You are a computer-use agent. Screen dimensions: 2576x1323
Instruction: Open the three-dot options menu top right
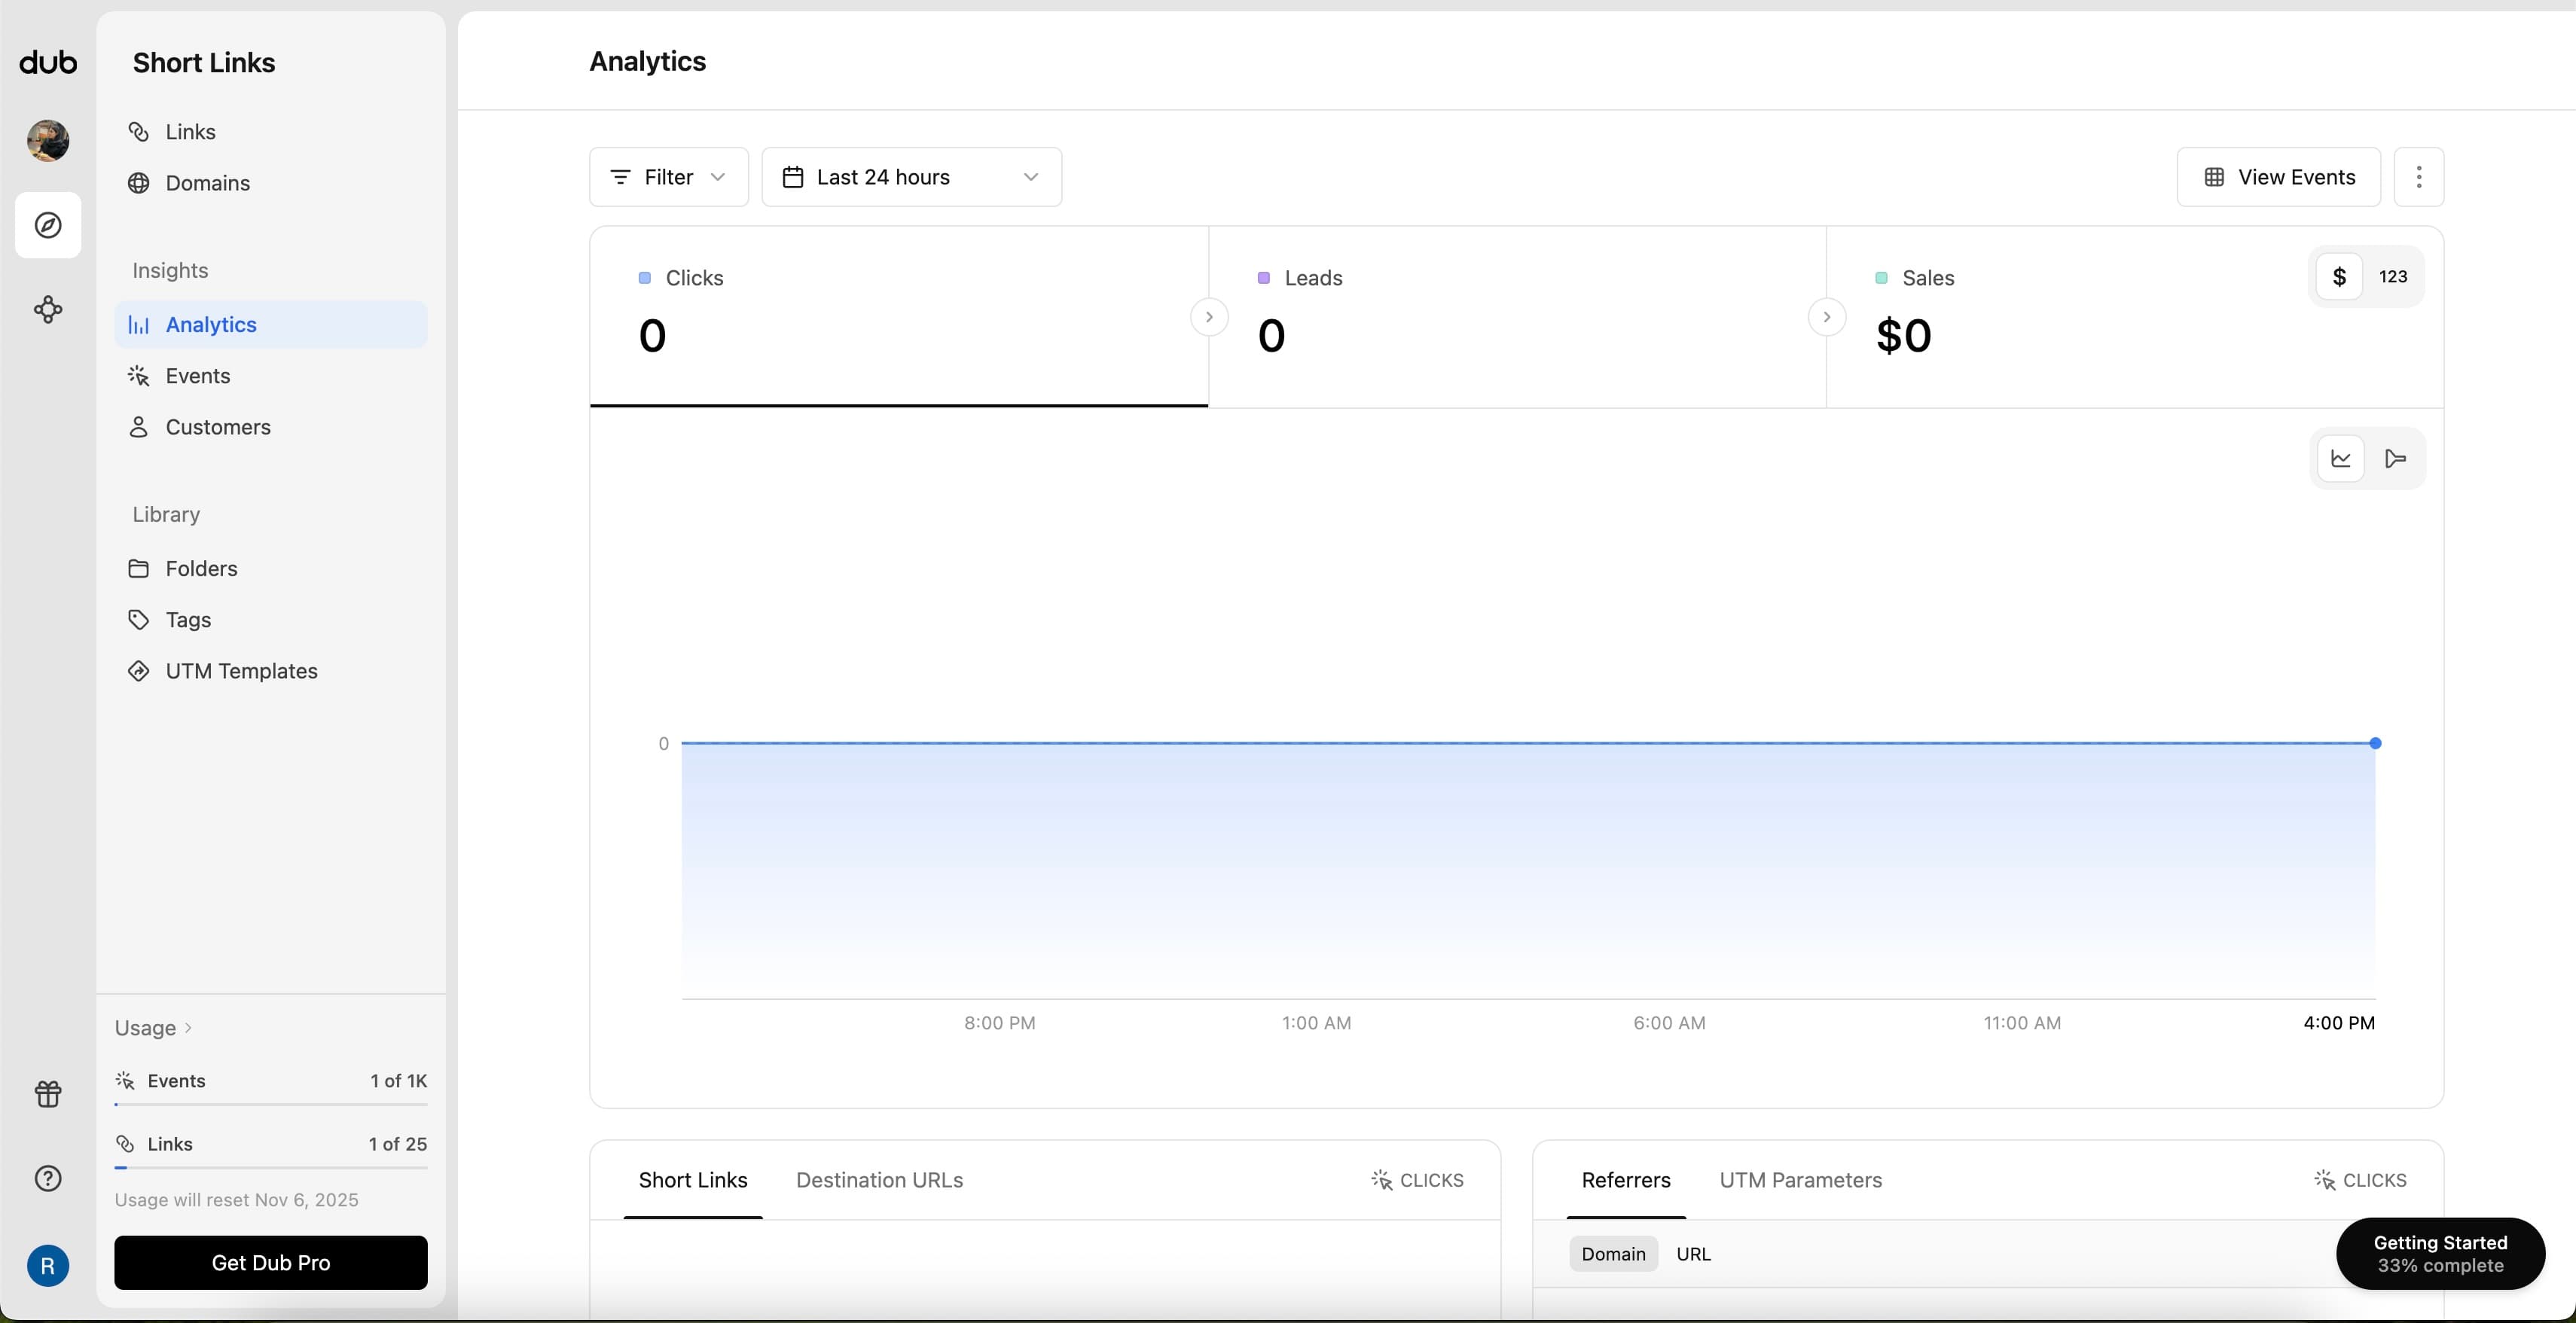pyautogui.click(x=2419, y=177)
